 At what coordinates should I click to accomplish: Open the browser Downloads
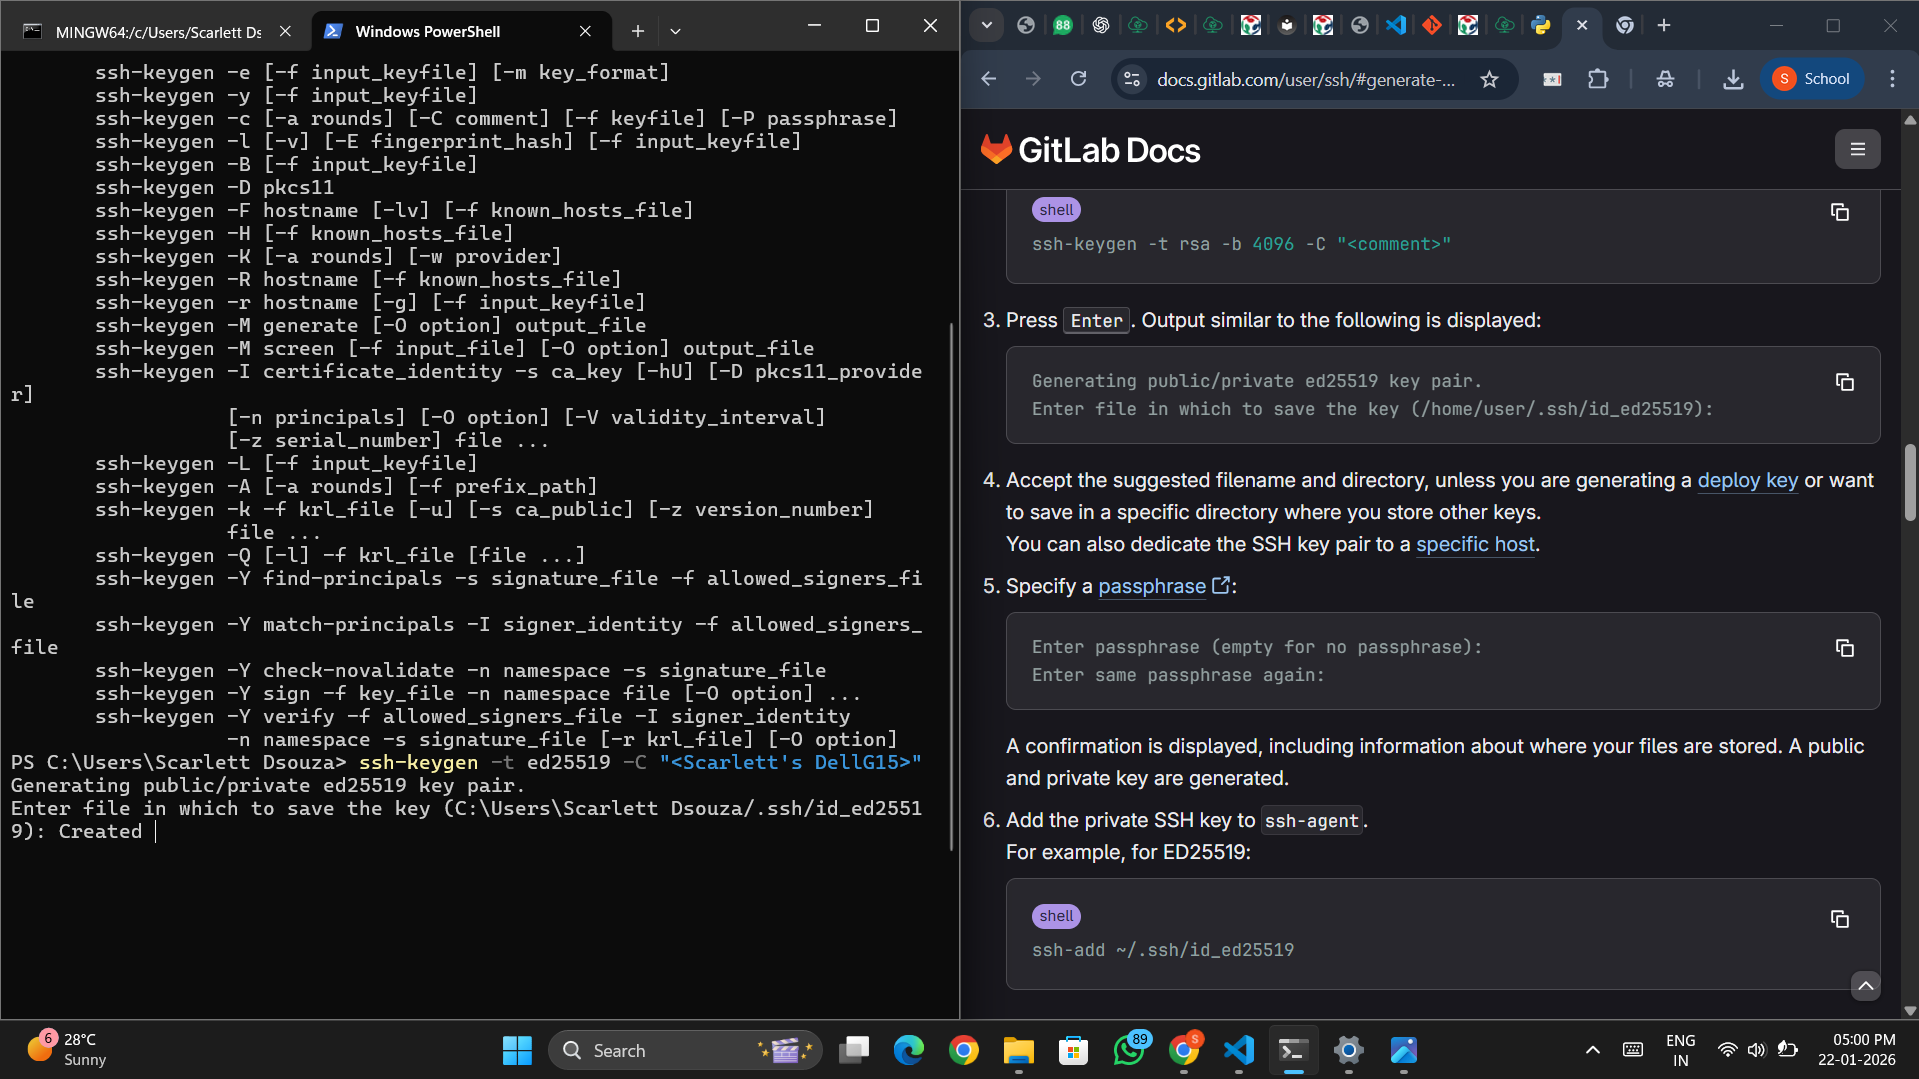(x=1733, y=79)
